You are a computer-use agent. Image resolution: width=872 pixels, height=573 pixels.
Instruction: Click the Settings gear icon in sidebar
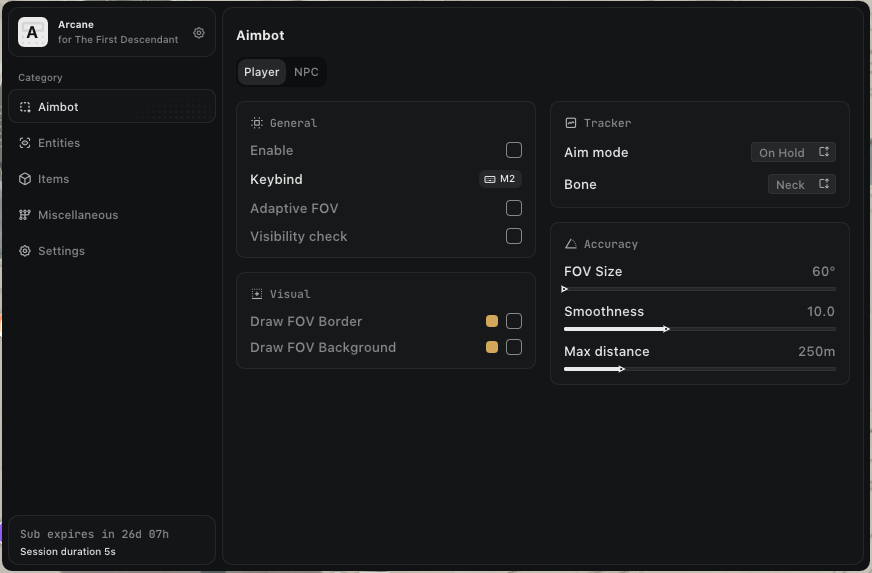(x=25, y=251)
